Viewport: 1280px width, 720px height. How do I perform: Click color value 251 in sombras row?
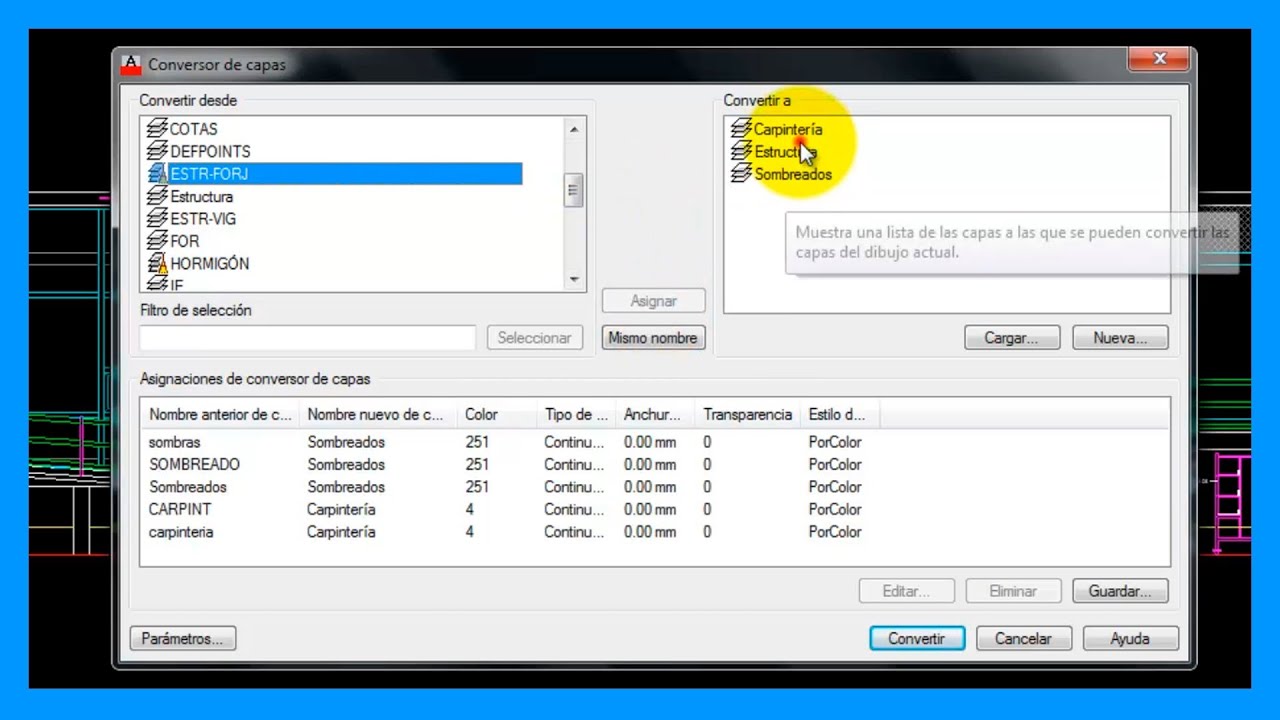click(477, 442)
